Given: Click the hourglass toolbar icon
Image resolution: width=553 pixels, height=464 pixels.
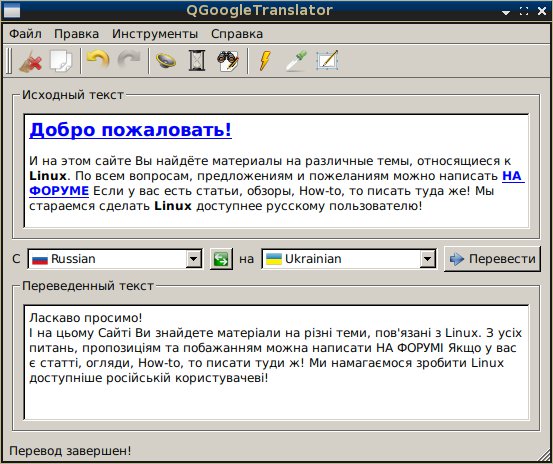Looking at the screenshot, I should pyautogui.click(x=197, y=61).
